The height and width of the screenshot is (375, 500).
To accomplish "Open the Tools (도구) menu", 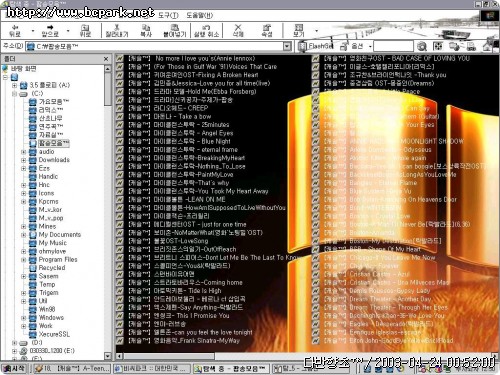I will 168,15.
